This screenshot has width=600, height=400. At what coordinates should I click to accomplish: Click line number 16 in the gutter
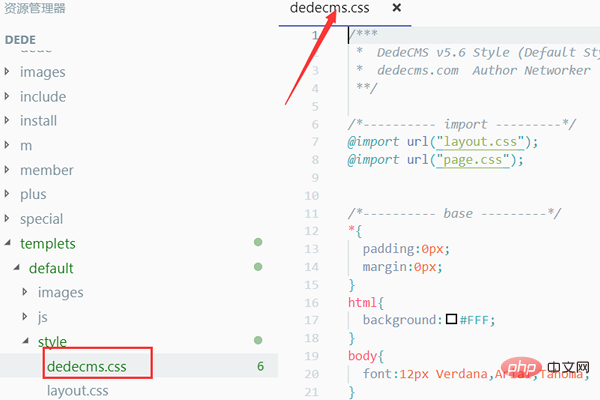311,303
